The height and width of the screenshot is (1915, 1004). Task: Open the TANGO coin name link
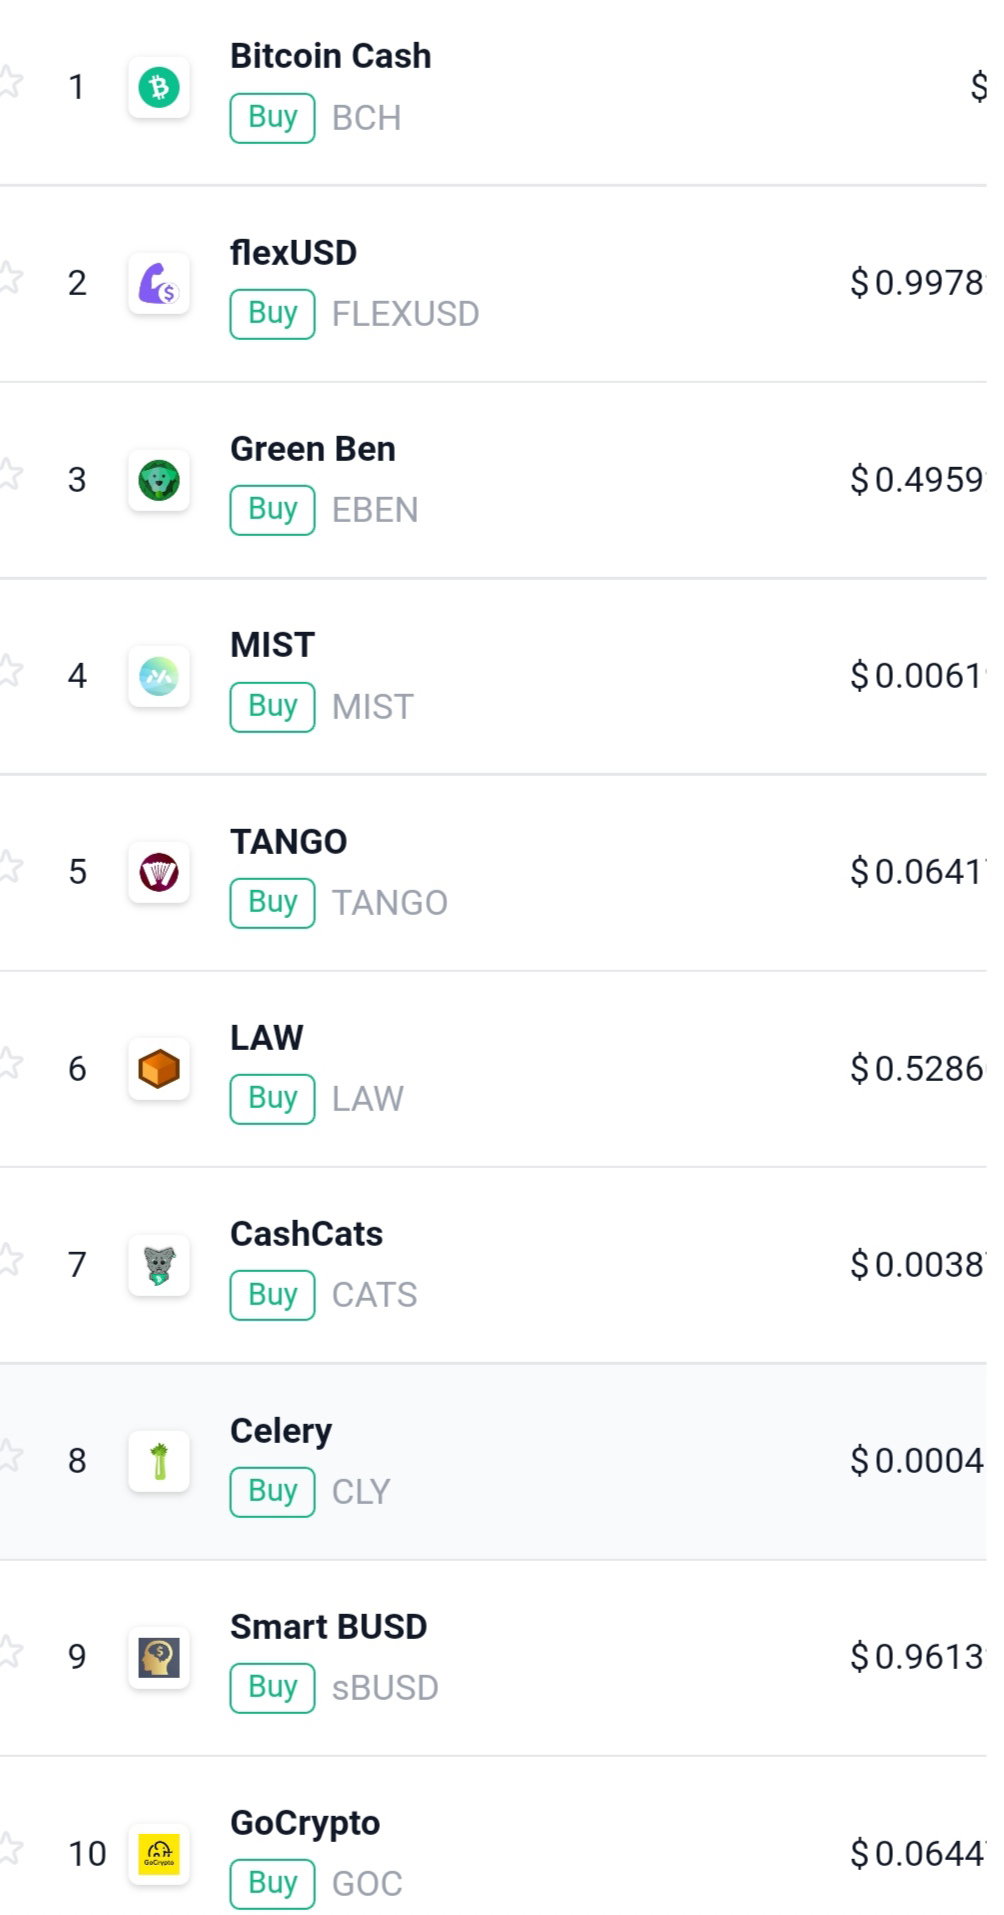pos(289,842)
